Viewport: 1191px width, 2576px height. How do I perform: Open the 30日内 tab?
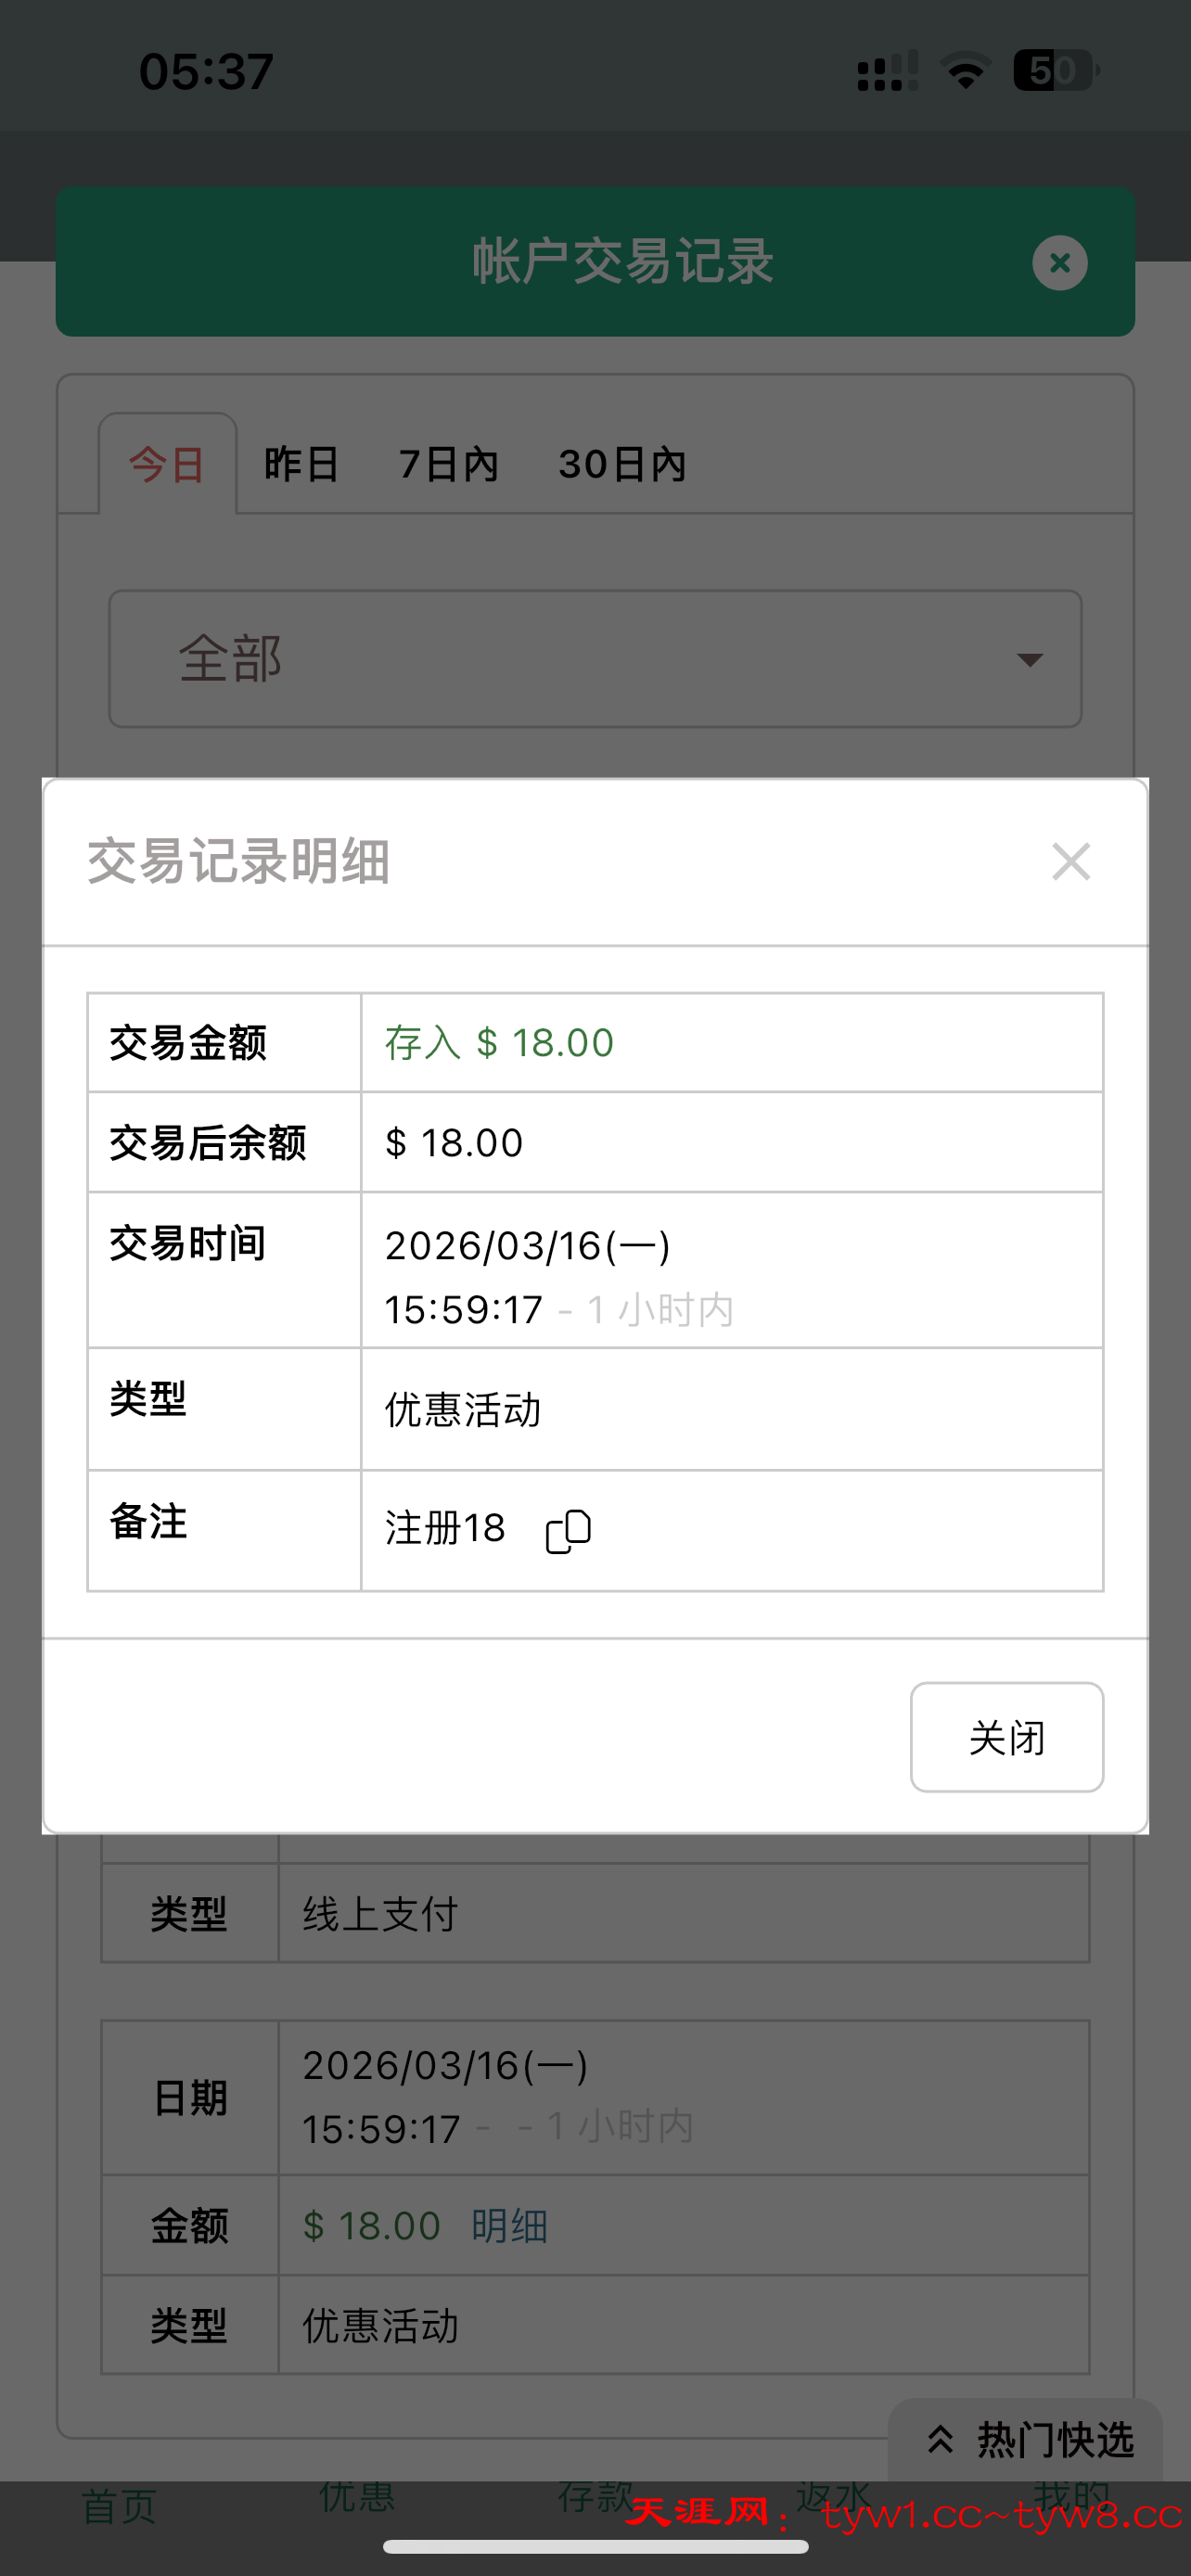622,465
